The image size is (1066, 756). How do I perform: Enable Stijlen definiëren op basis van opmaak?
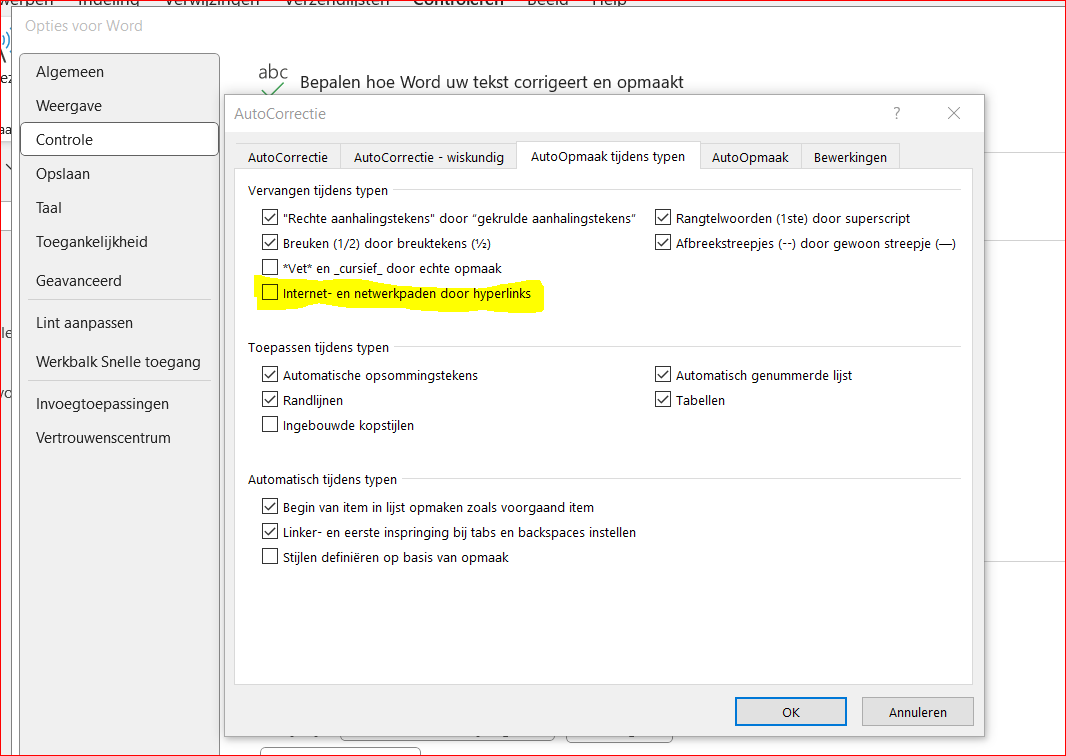270,557
